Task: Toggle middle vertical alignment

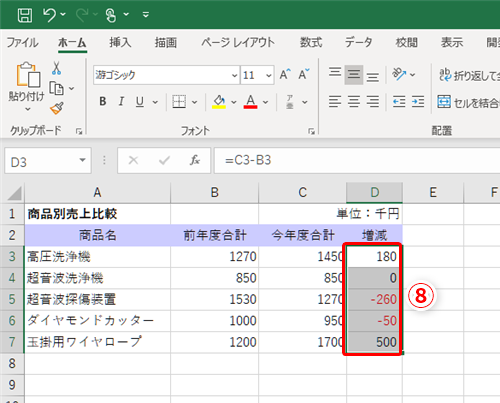Action: pos(354,75)
